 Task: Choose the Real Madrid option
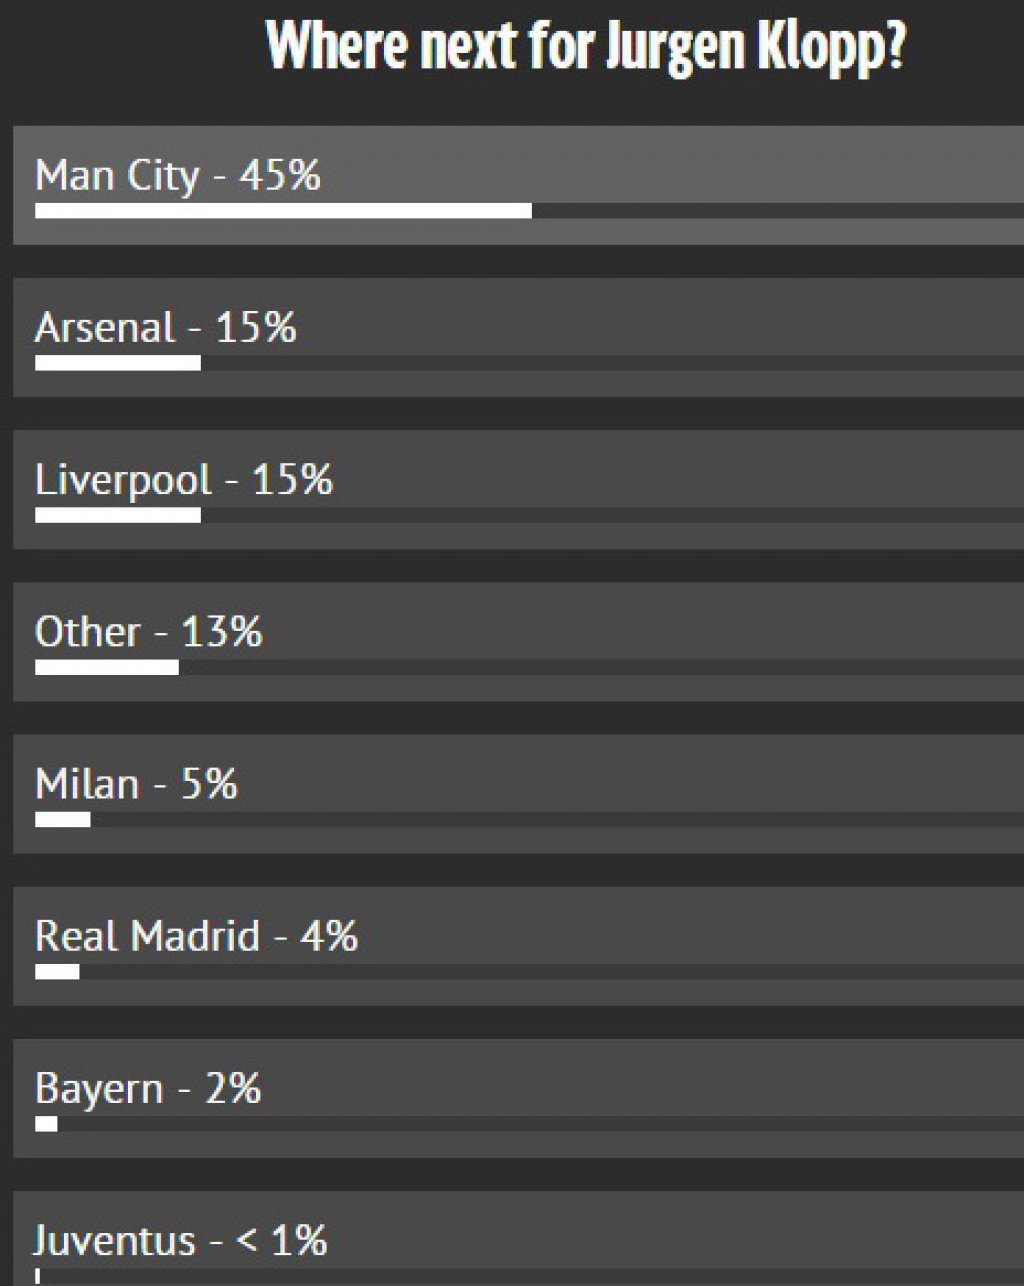point(518,946)
